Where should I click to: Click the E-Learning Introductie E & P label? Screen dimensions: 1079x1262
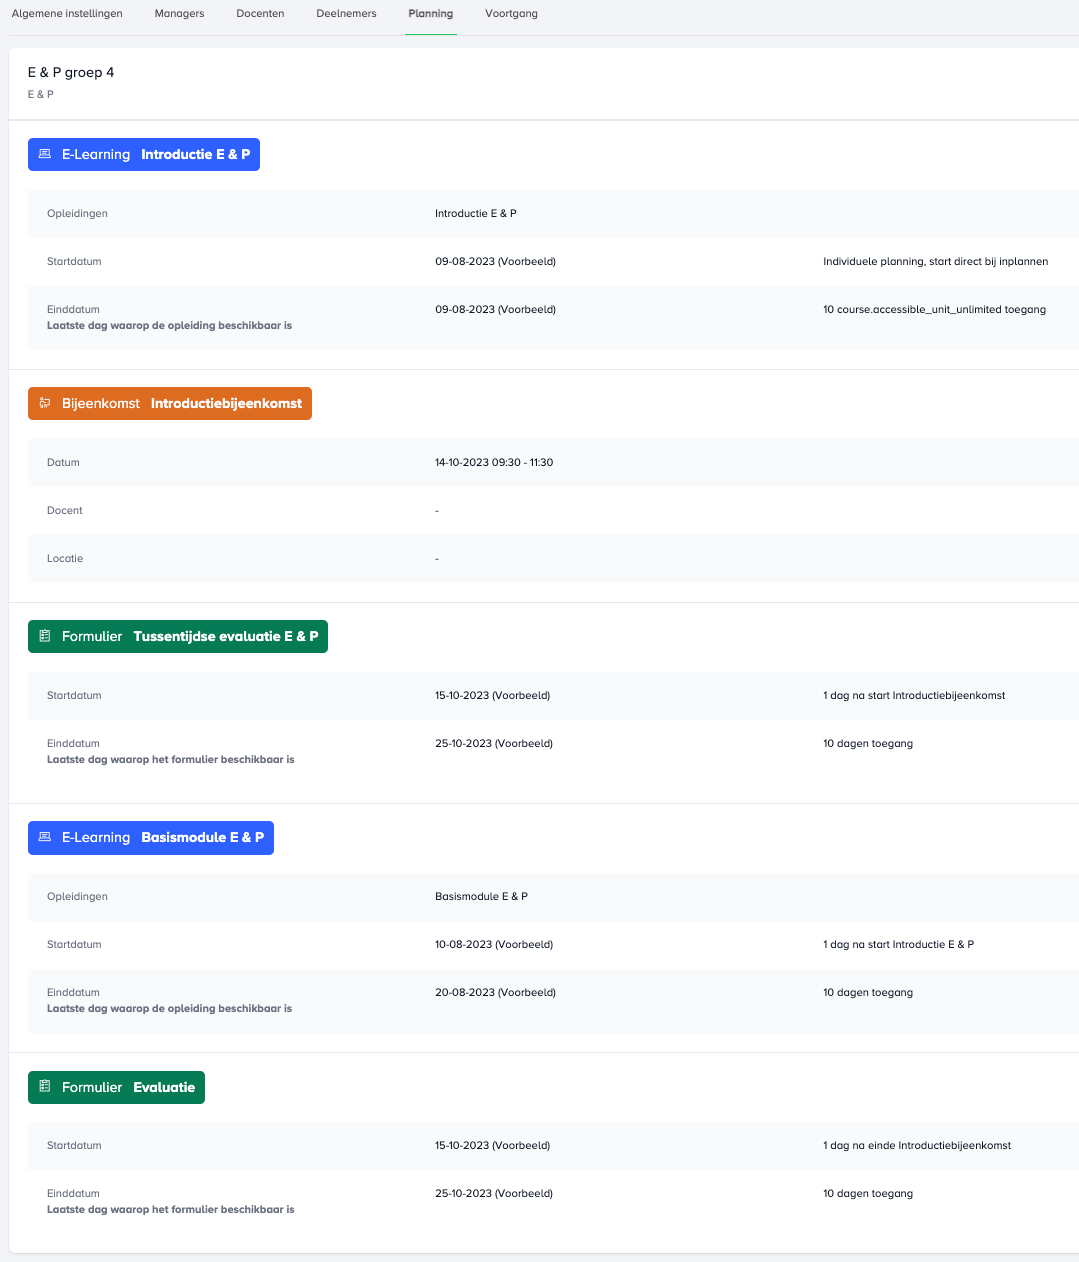(x=144, y=155)
